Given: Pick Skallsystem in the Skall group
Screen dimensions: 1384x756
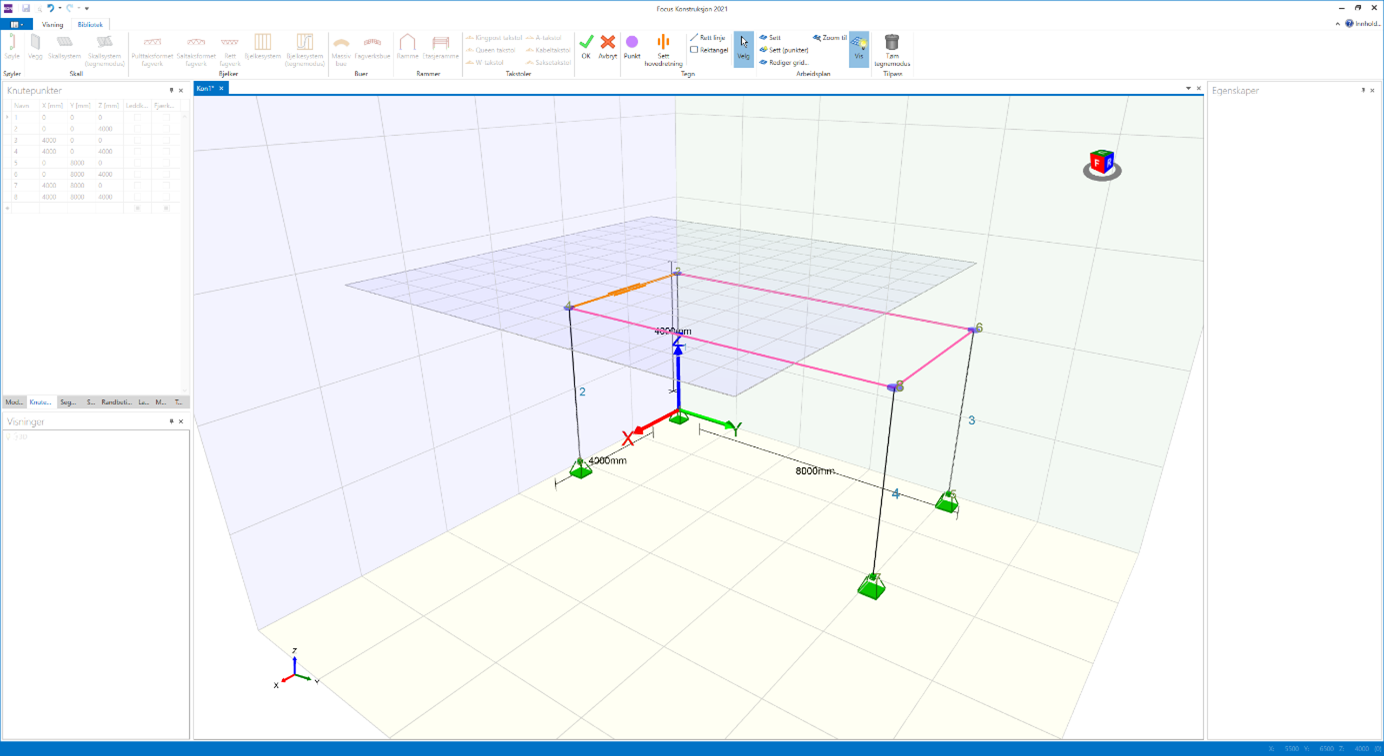Looking at the screenshot, I should [x=65, y=47].
